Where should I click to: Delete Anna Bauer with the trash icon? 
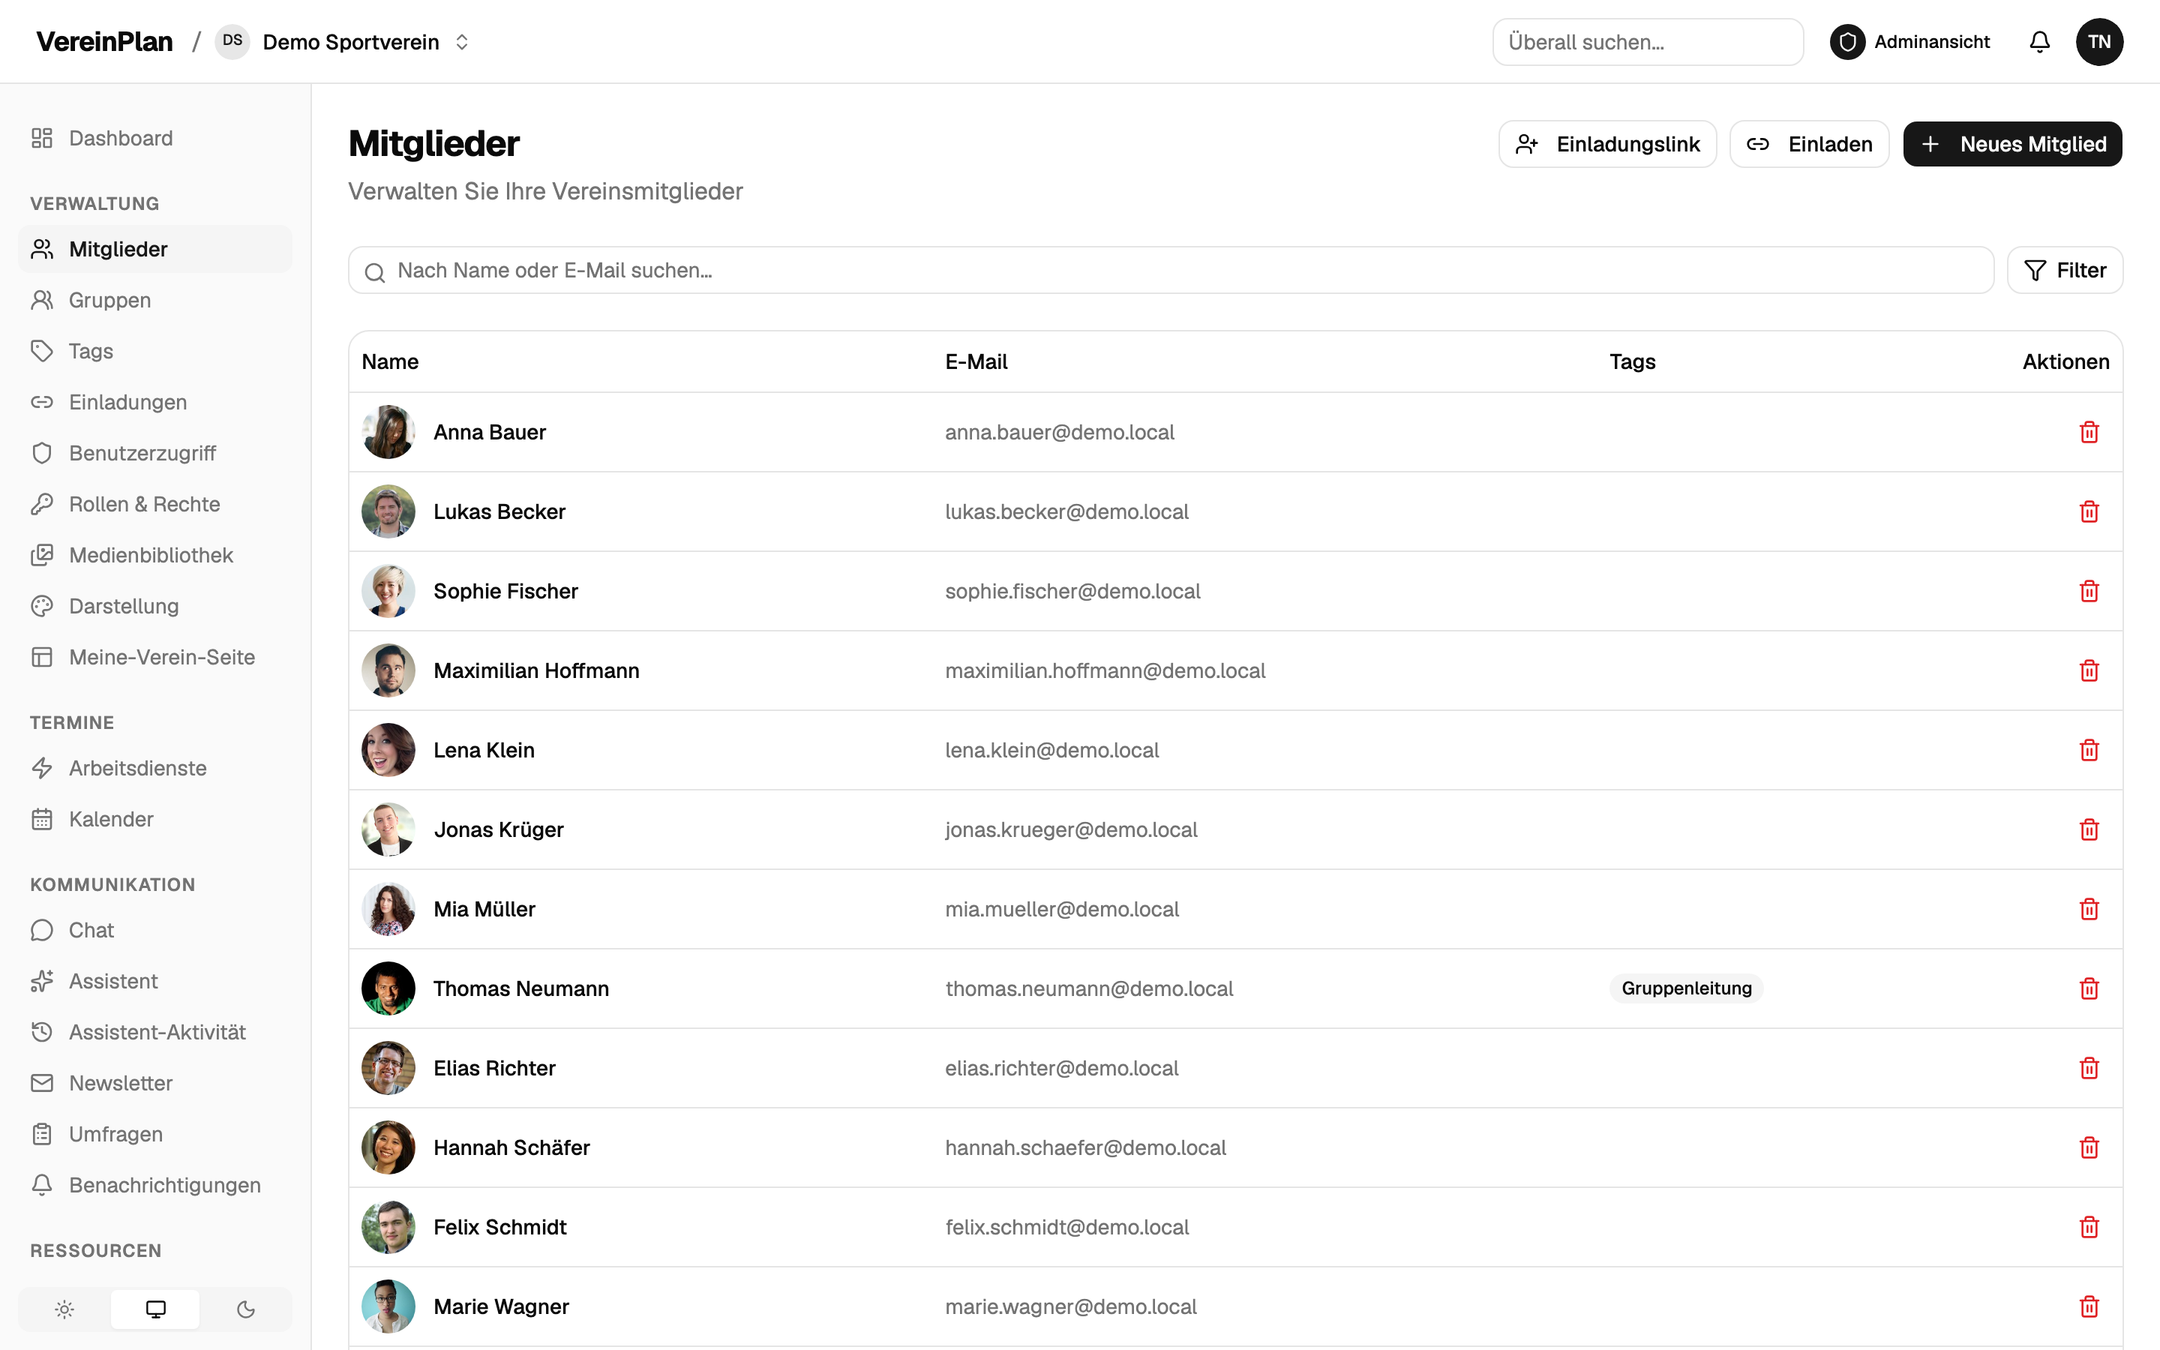coord(2089,432)
